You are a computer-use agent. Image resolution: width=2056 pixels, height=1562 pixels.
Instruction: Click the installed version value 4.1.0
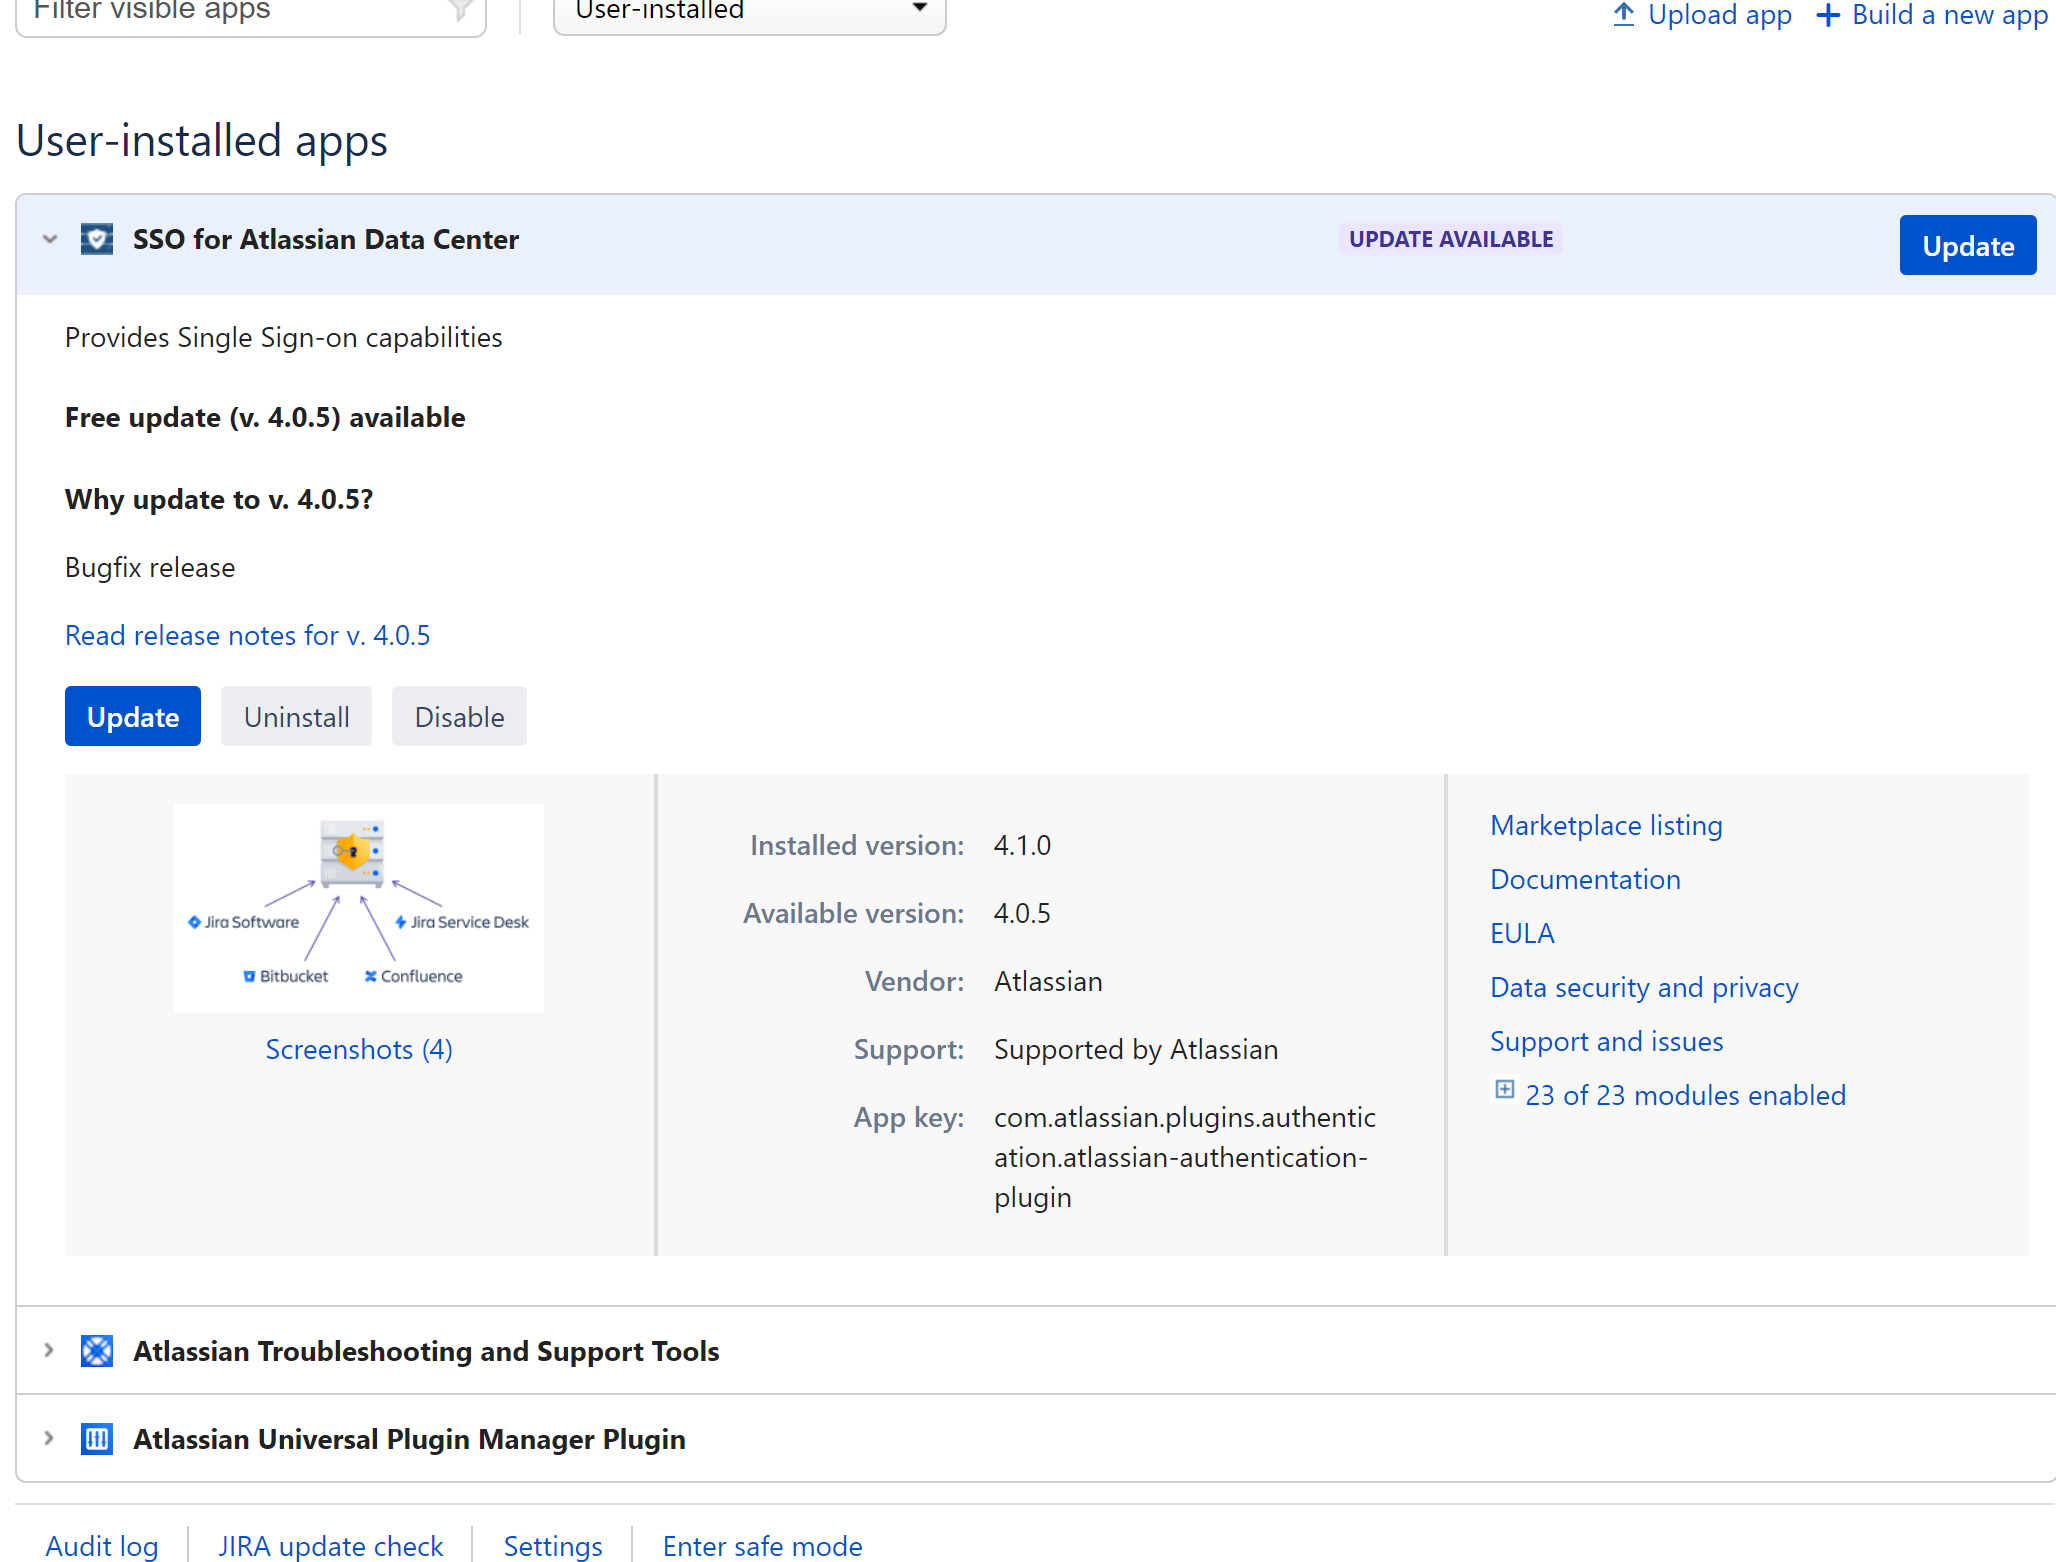click(x=1022, y=845)
